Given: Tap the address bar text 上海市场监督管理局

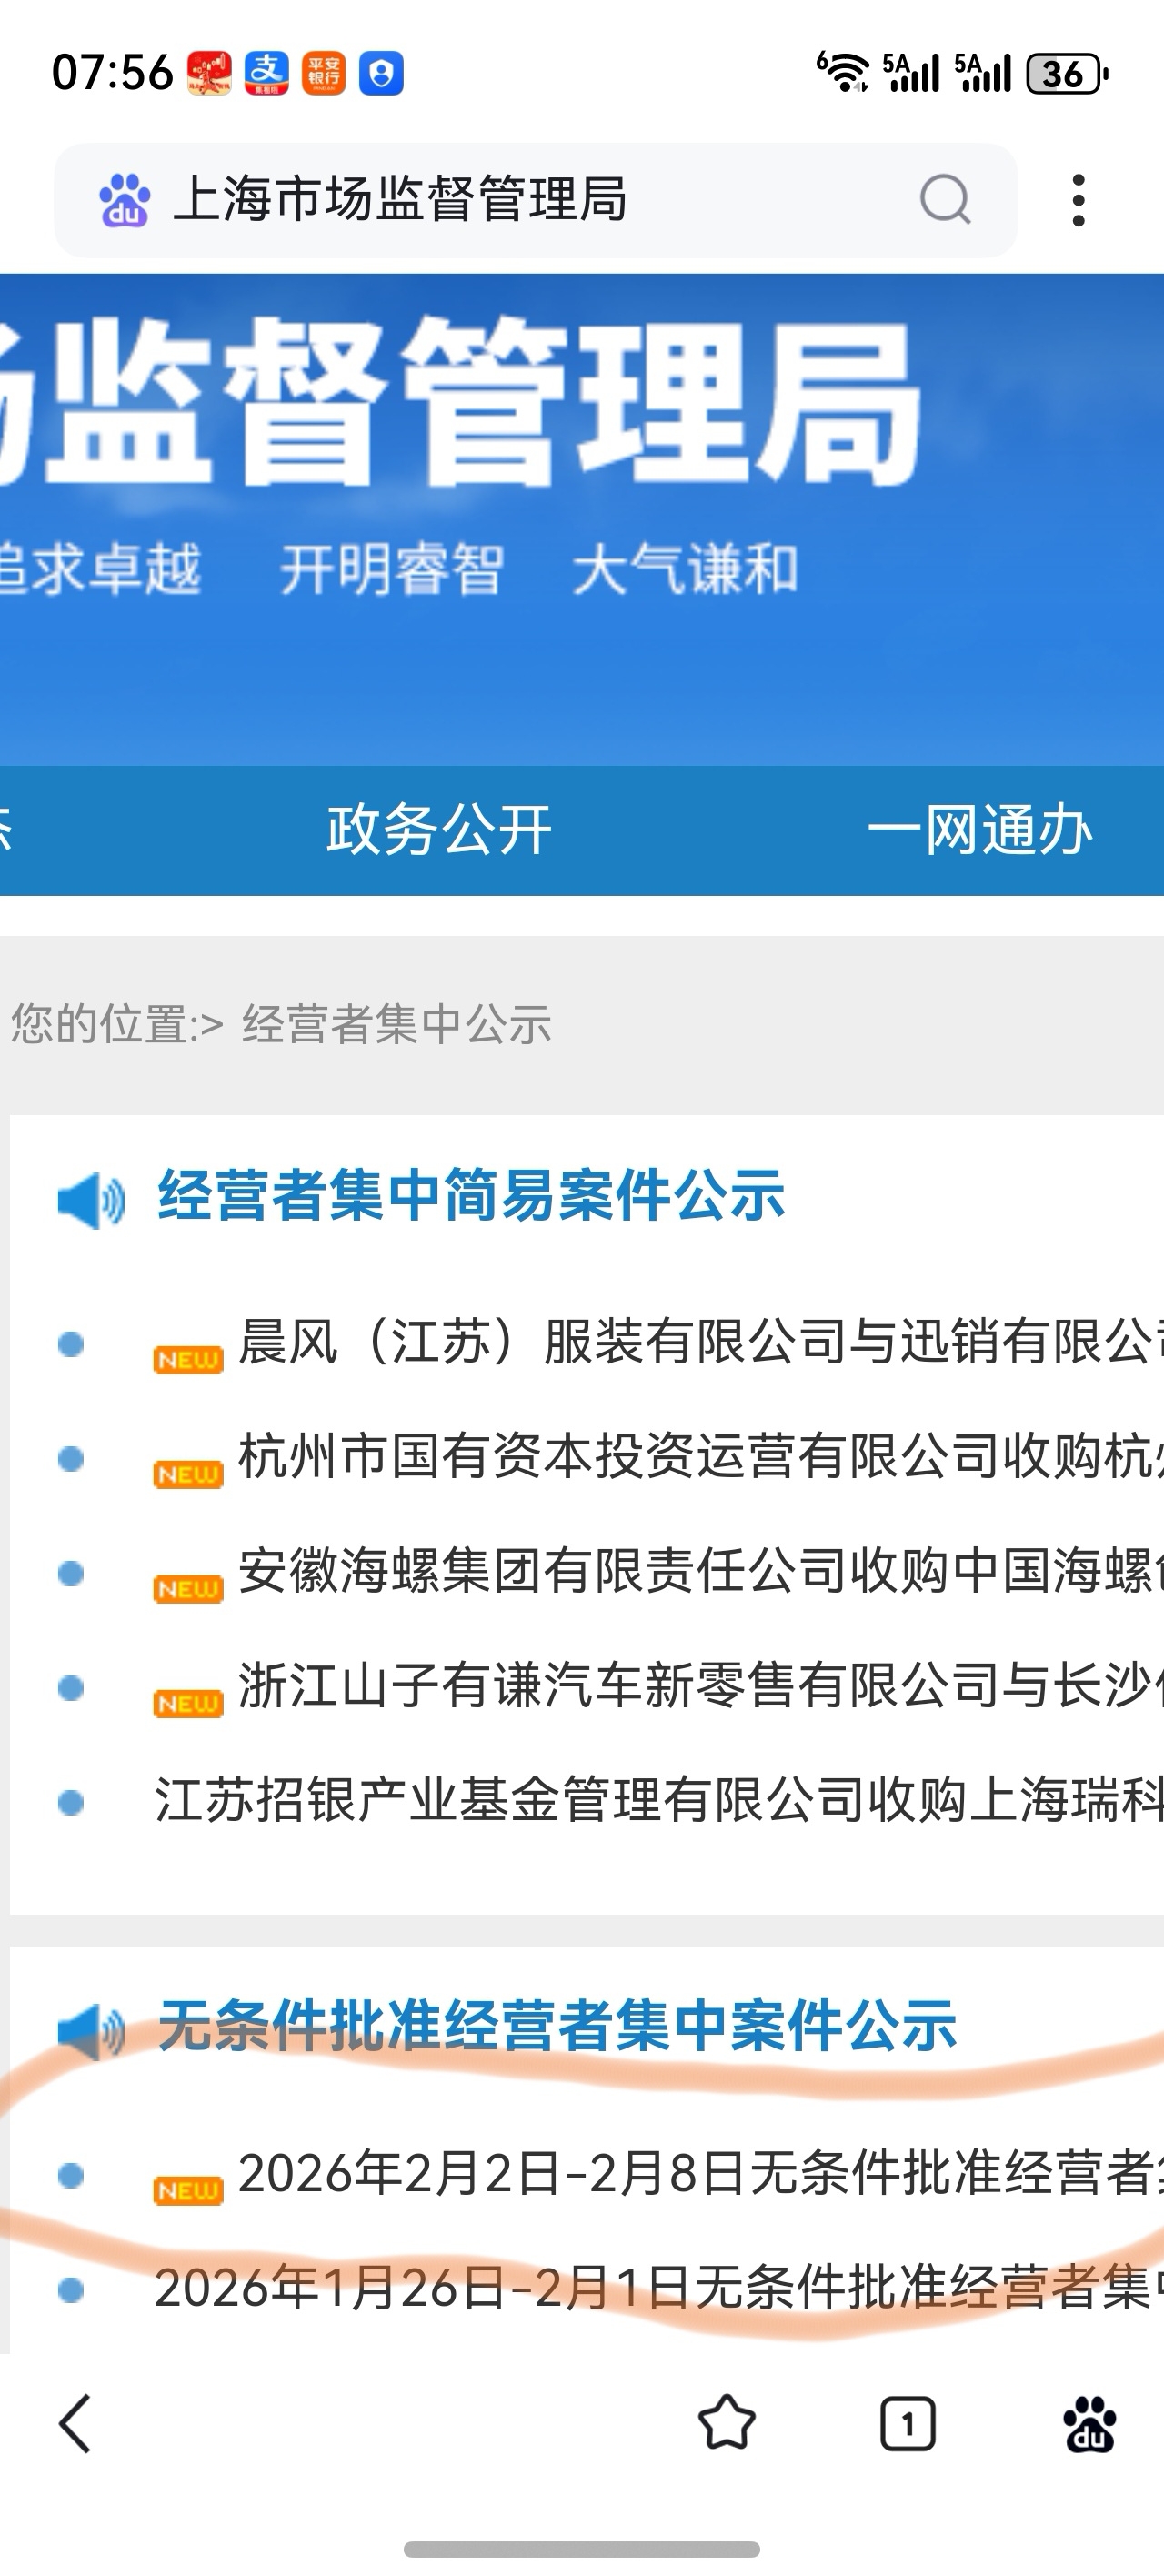Looking at the screenshot, I should (x=400, y=200).
